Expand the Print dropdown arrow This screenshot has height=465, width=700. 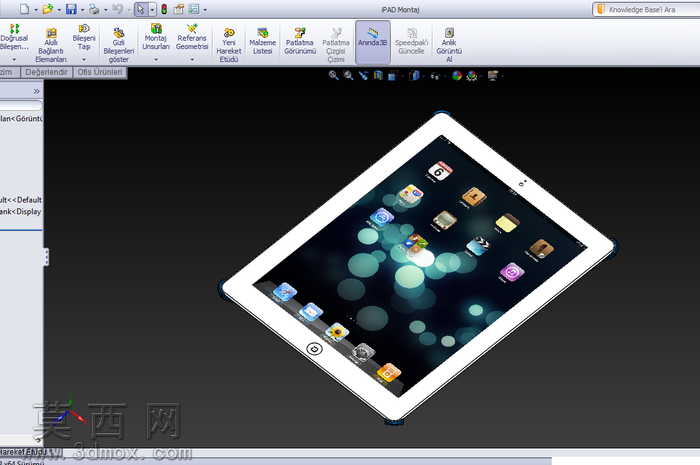106,9
